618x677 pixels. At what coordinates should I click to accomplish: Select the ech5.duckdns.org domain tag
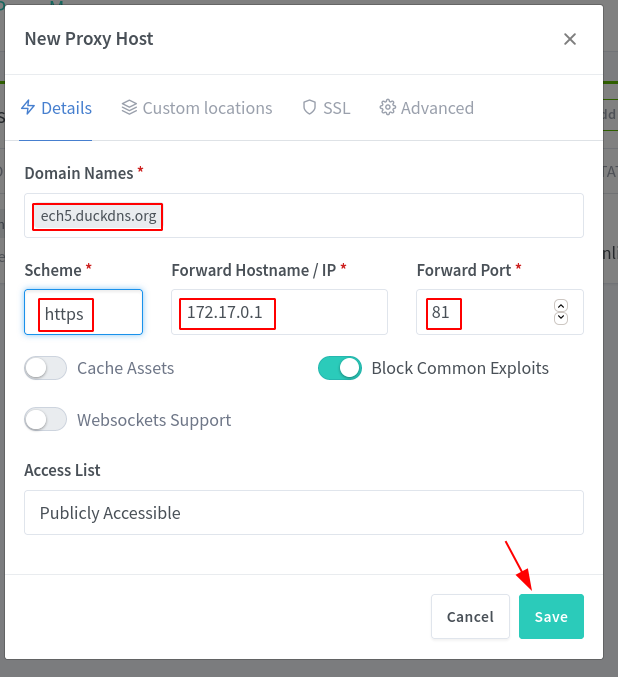pyautogui.click(x=98, y=216)
